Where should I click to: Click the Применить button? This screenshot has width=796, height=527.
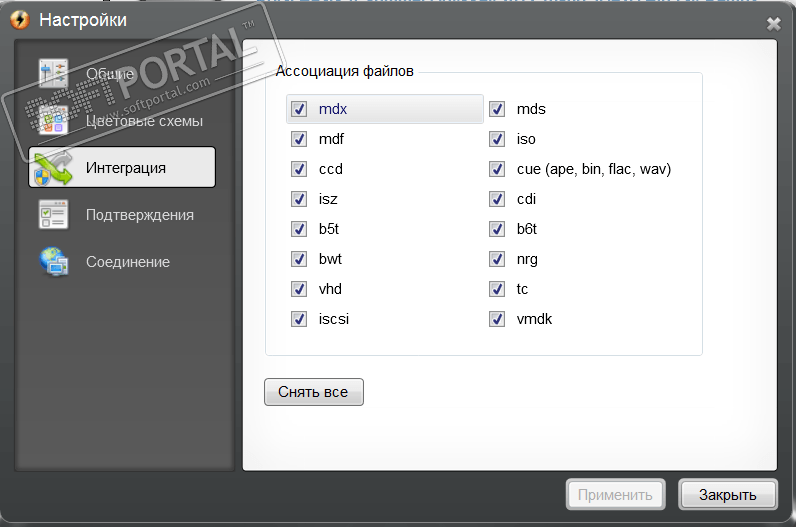pos(615,494)
